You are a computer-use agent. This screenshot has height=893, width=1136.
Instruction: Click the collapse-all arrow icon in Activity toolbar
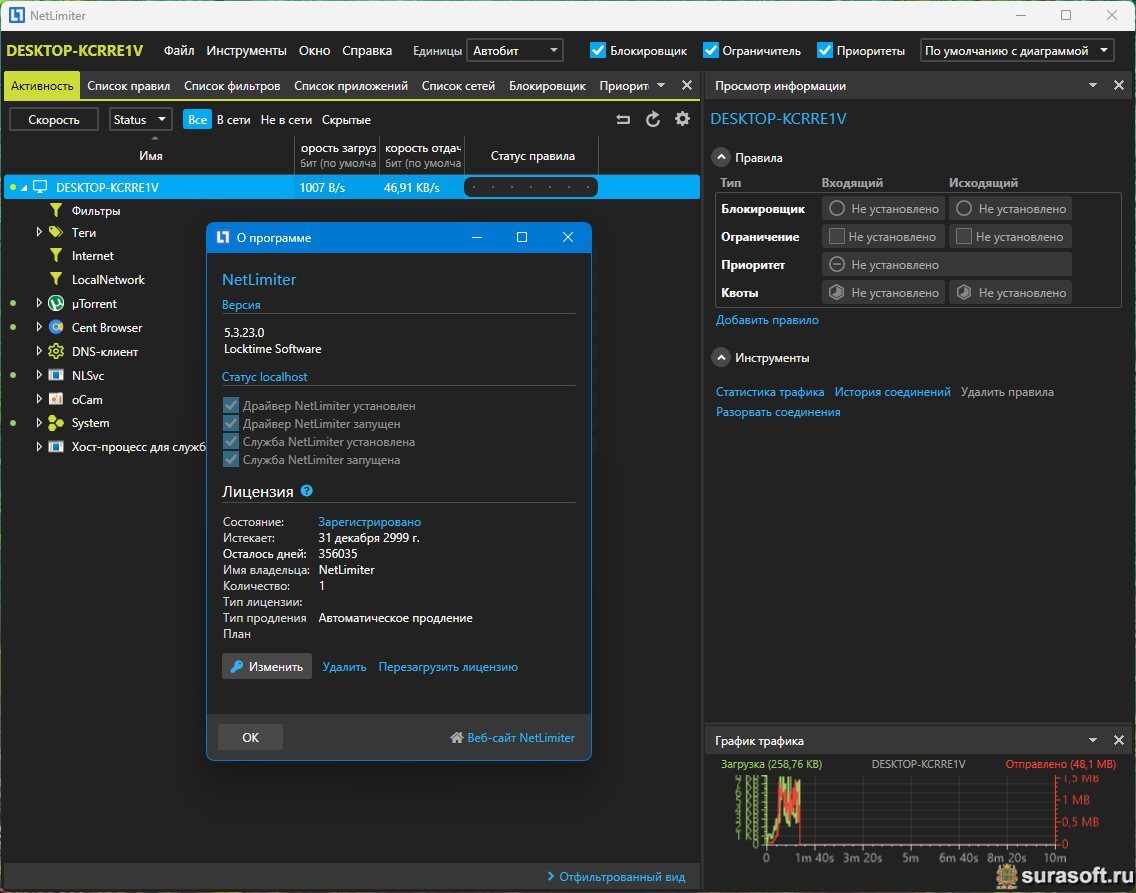pyautogui.click(x=623, y=120)
